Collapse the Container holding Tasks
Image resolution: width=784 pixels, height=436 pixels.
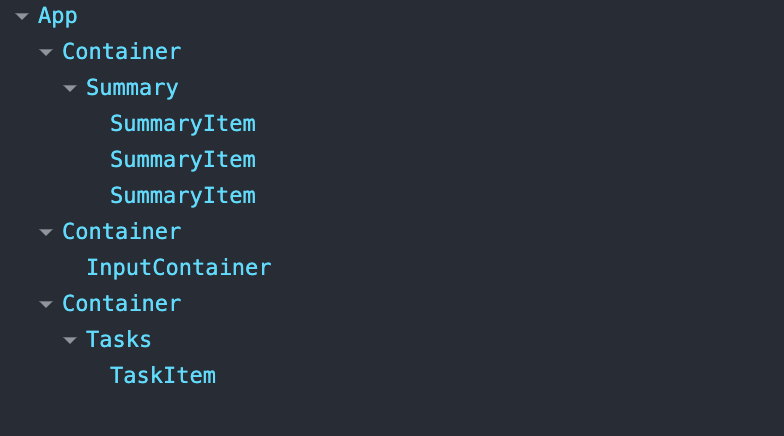point(46,304)
